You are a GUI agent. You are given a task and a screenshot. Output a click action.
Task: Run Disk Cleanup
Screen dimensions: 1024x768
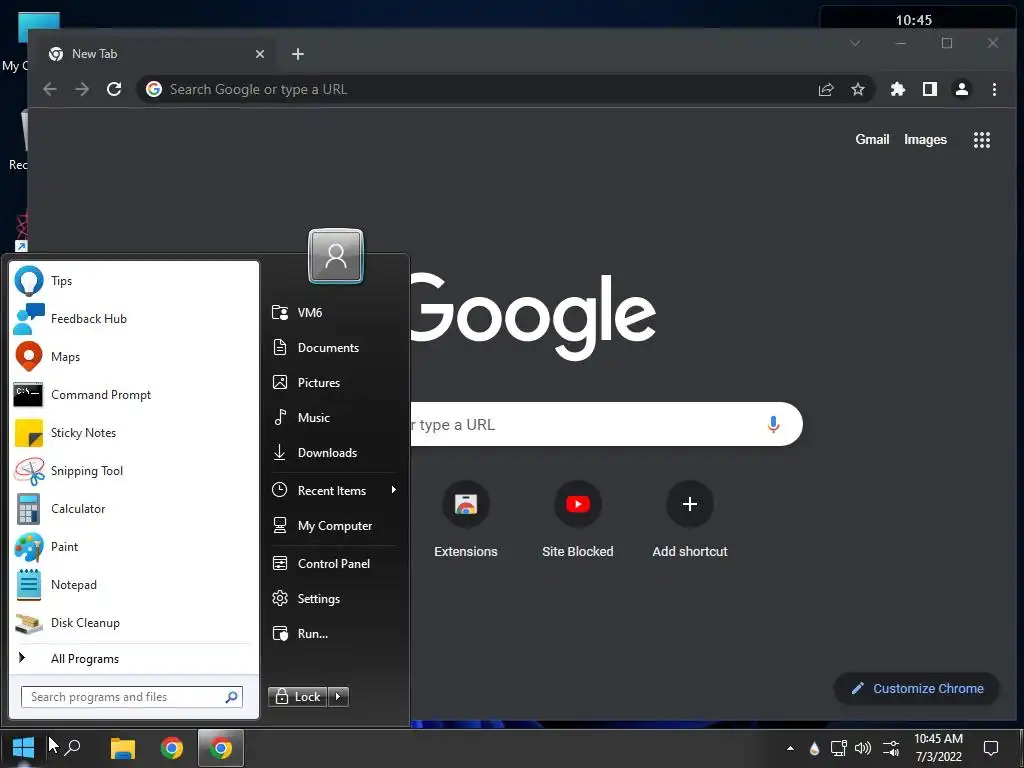click(x=134, y=622)
